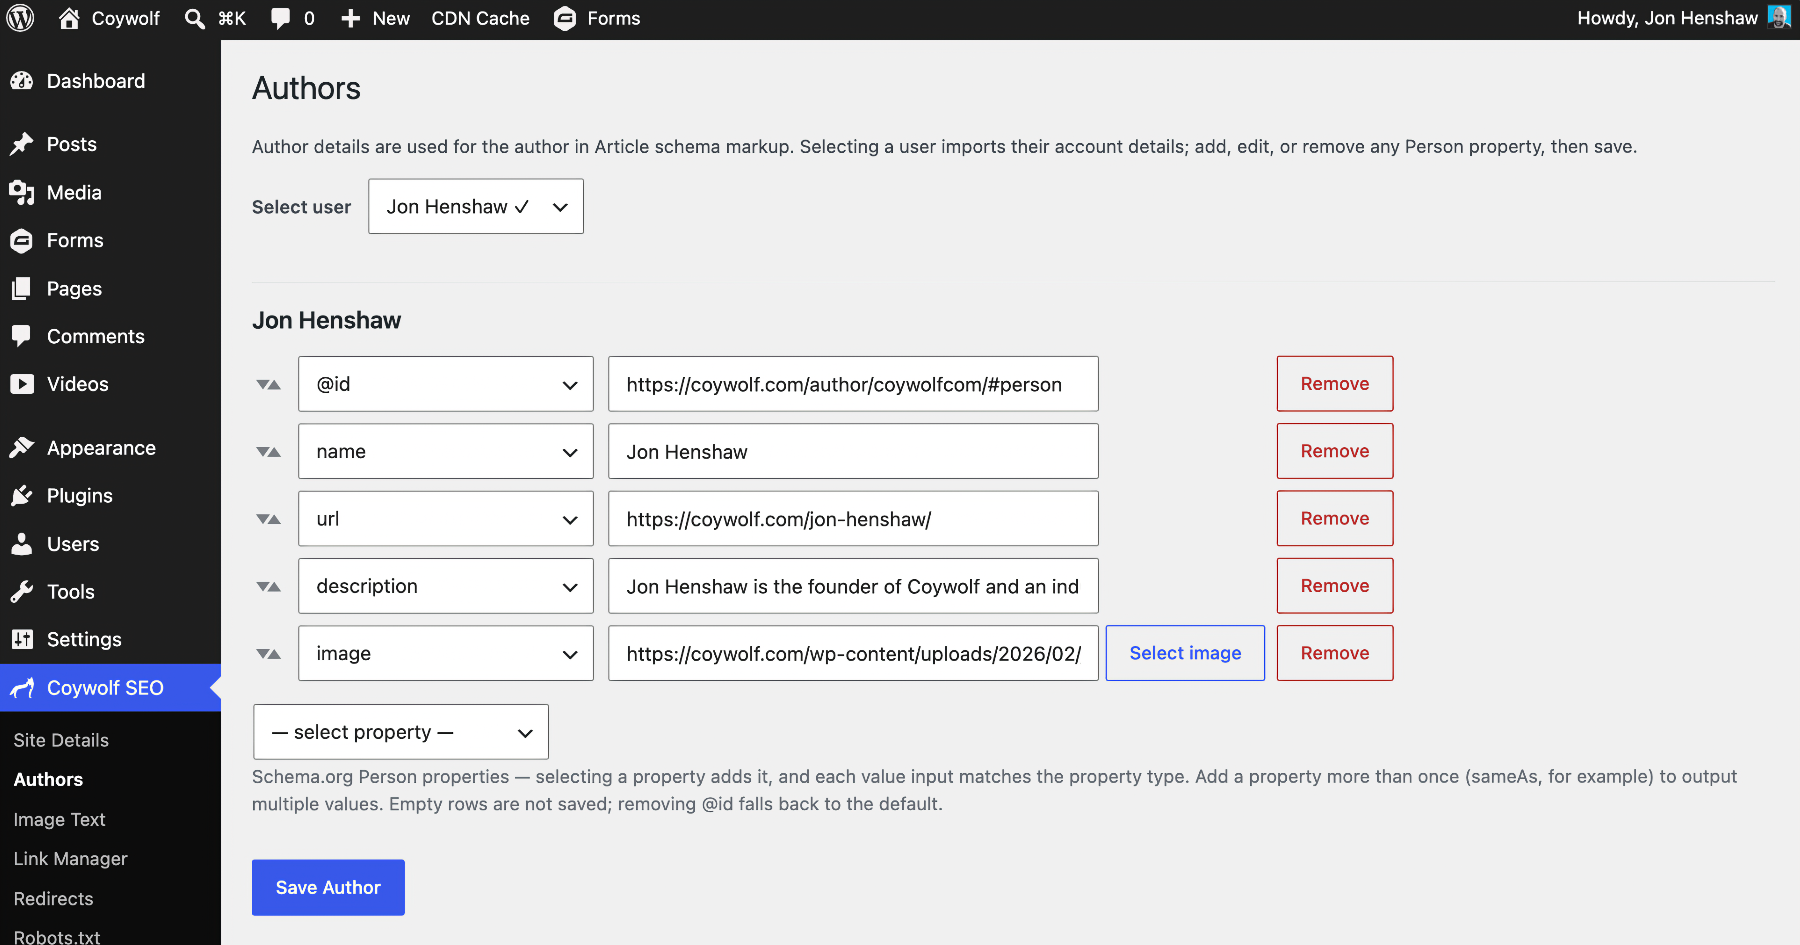1800x945 pixels.
Task: Open CDN Cache in admin bar
Action: [480, 18]
